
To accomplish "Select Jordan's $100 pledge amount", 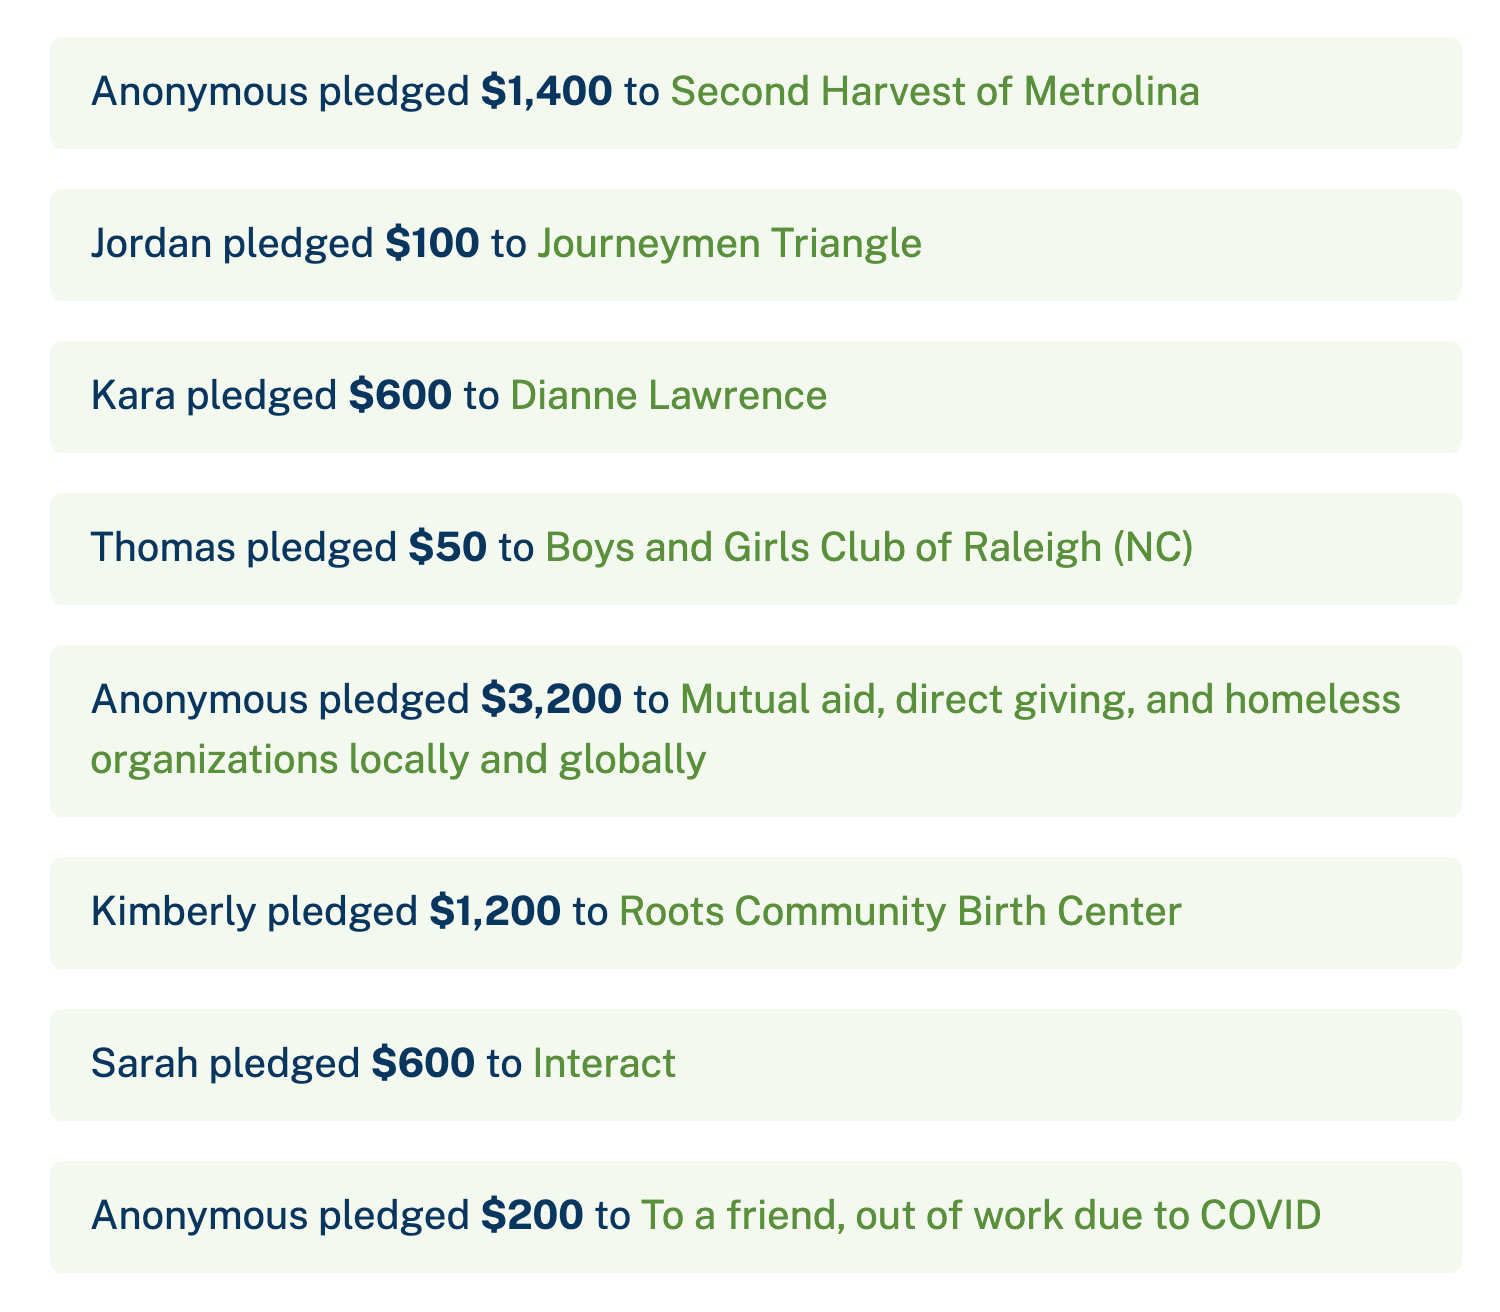I will point(432,244).
